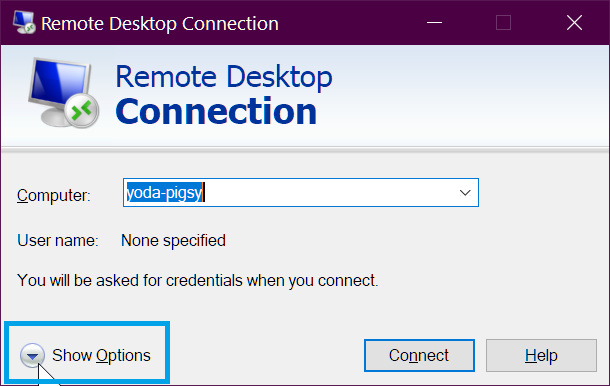Click empty space in Computer field after the text
The width and height of the screenshot is (610, 386).
click(329, 193)
